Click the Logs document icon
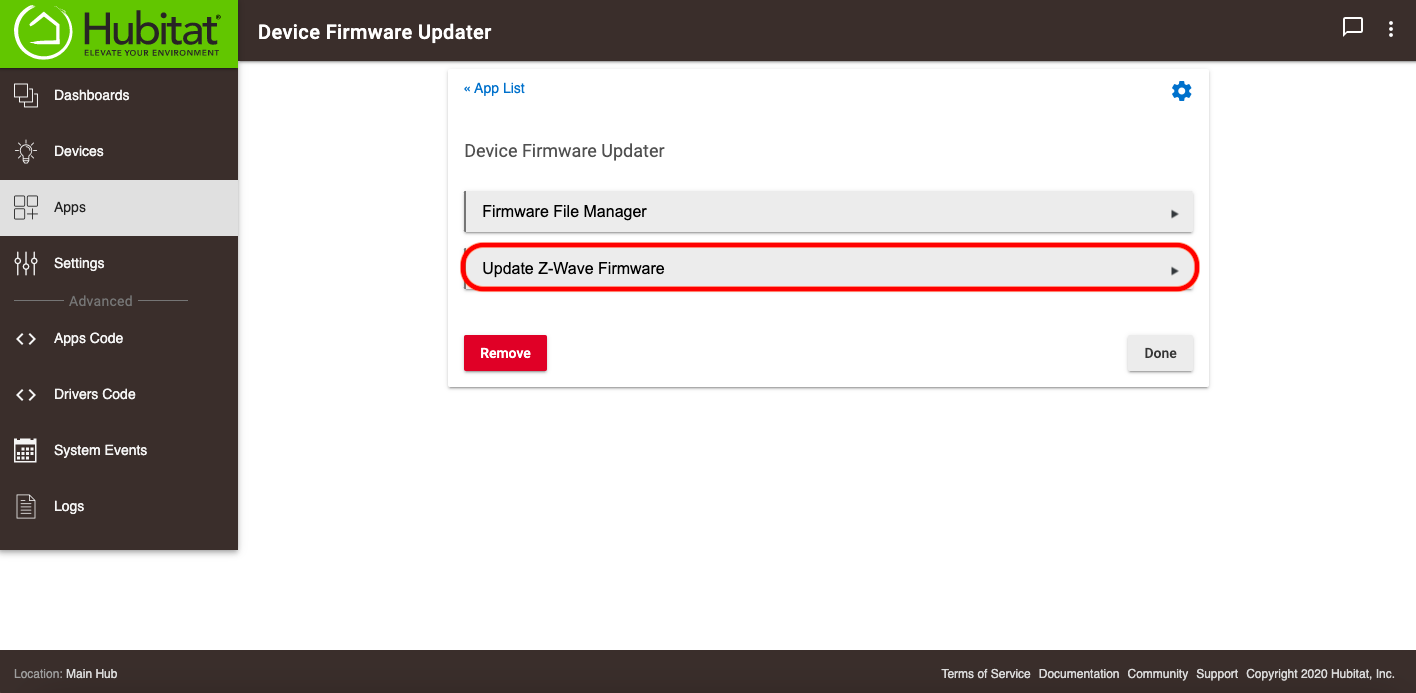This screenshot has height=693, width=1416. pos(26,506)
